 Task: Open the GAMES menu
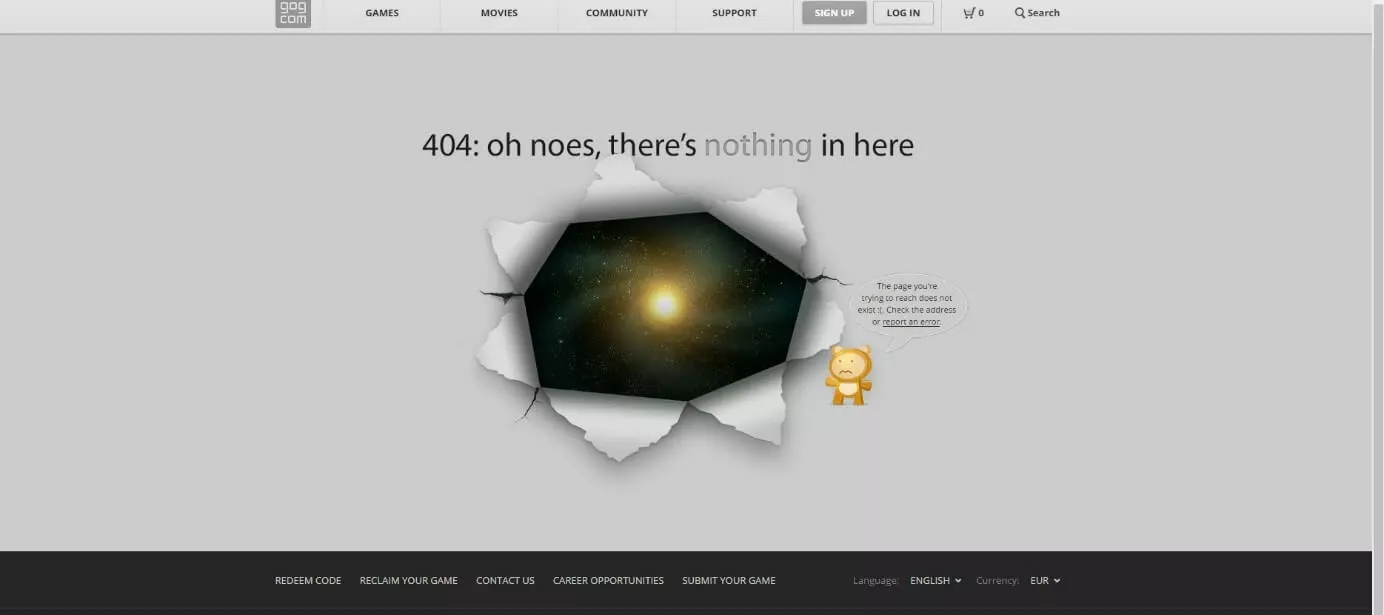click(382, 13)
